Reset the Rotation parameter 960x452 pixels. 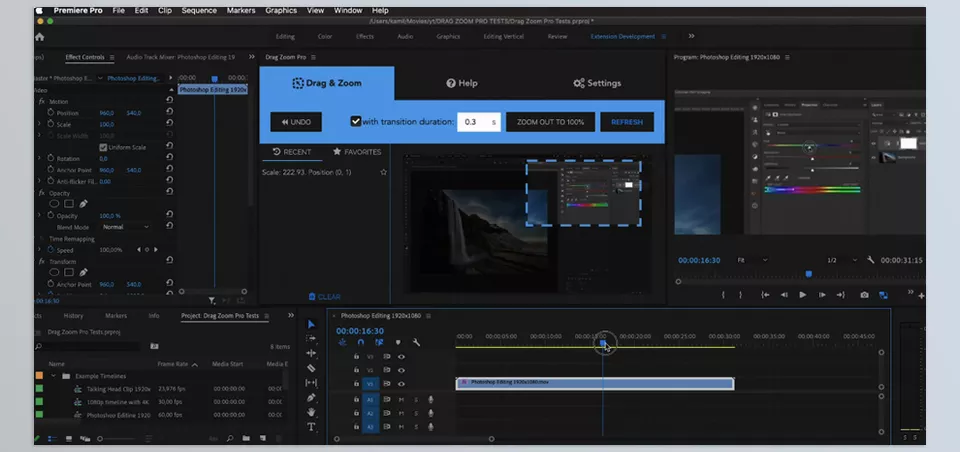(x=170, y=158)
